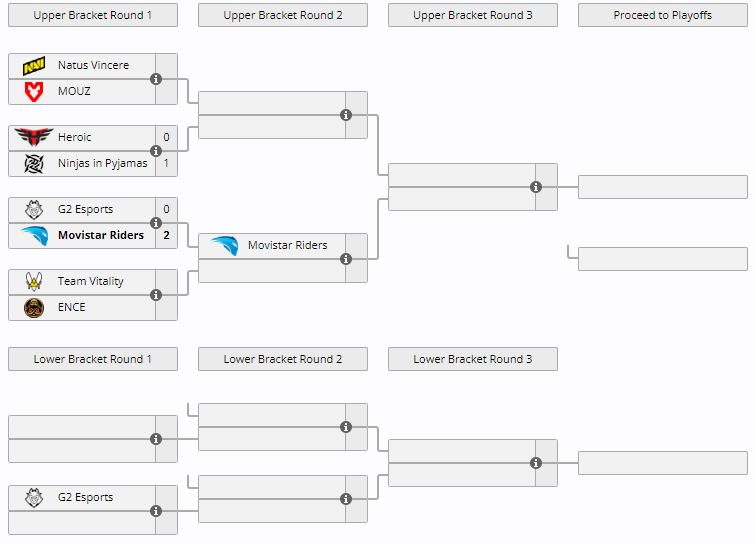
Task: Click the Natus Vincere team name
Action: 93,66
